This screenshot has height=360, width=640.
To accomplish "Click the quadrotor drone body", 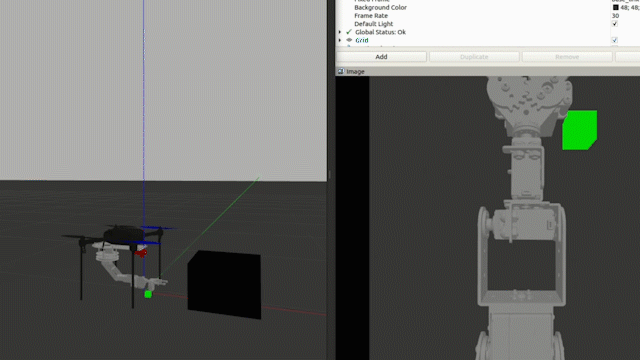I will click(124, 234).
